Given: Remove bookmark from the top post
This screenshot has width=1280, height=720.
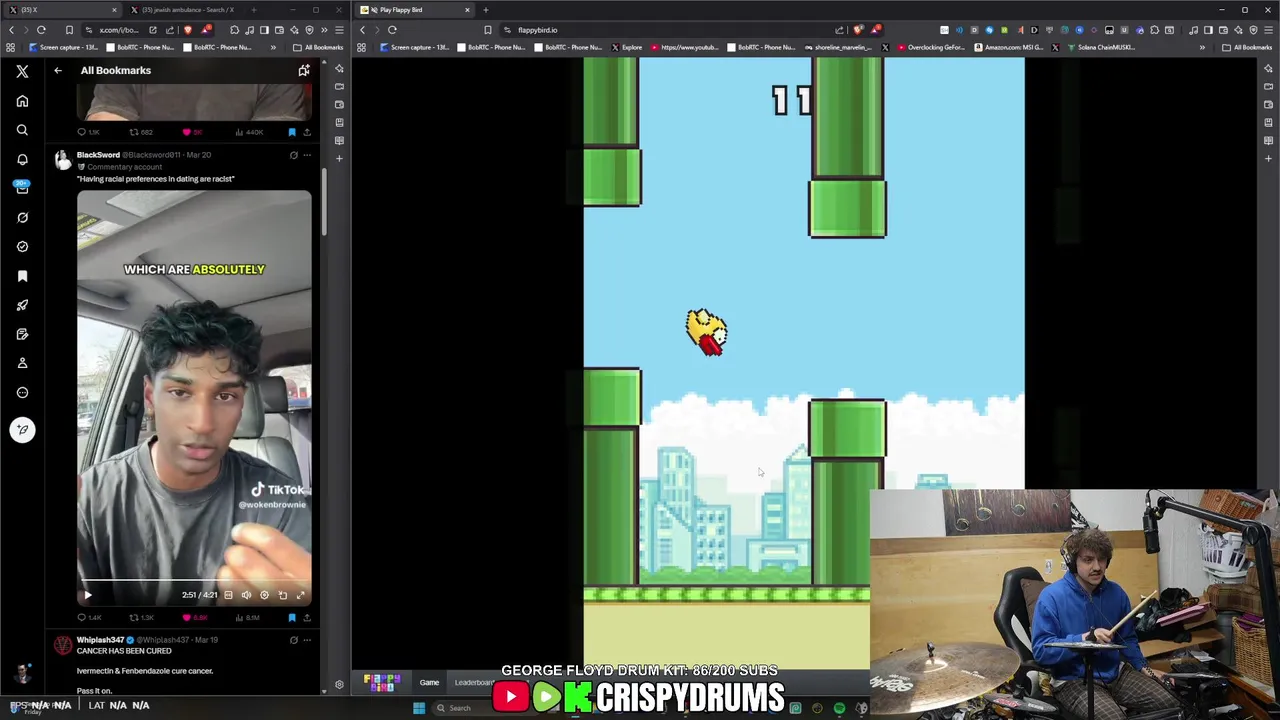Looking at the screenshot, I should pyautogui.click(x=292, y=132).
